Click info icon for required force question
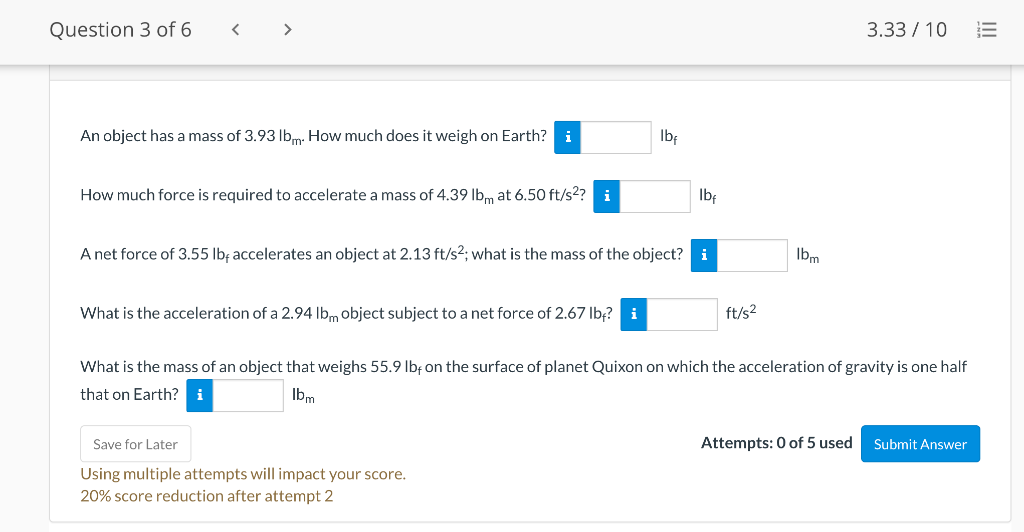1024x532 pixels. click(x=606, y=196)
